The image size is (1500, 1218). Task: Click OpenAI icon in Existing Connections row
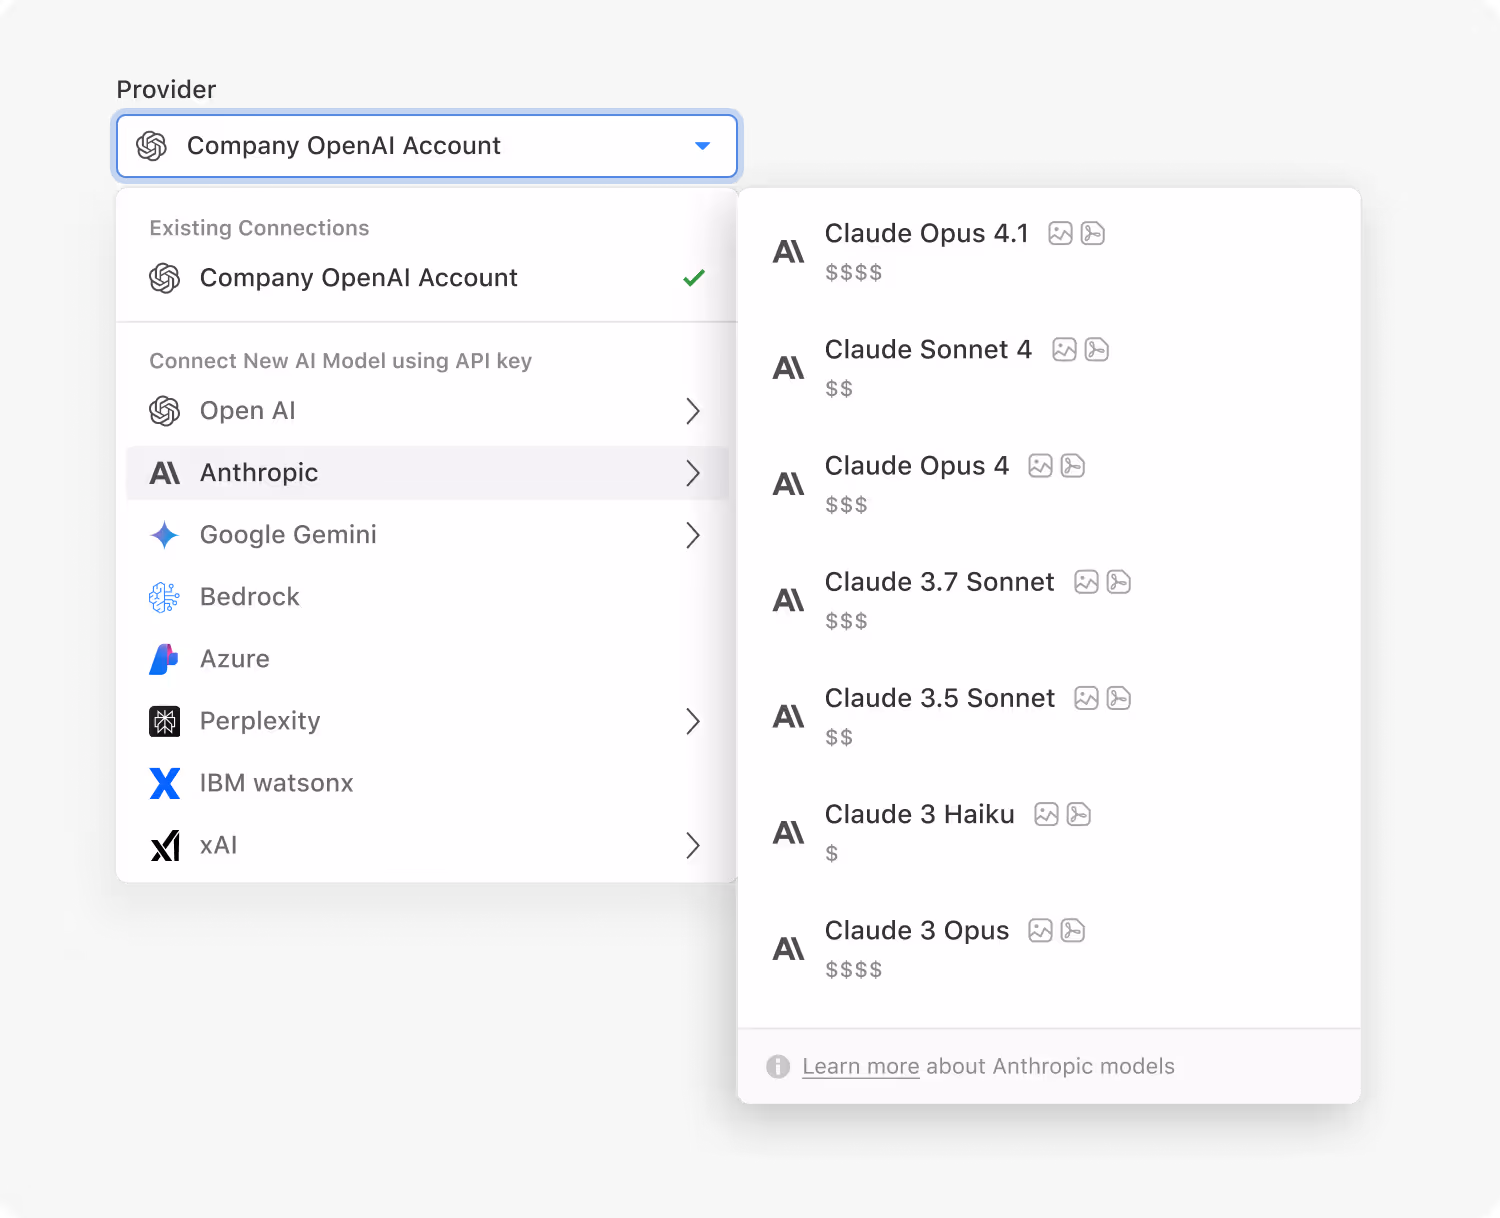coord(165,278)
